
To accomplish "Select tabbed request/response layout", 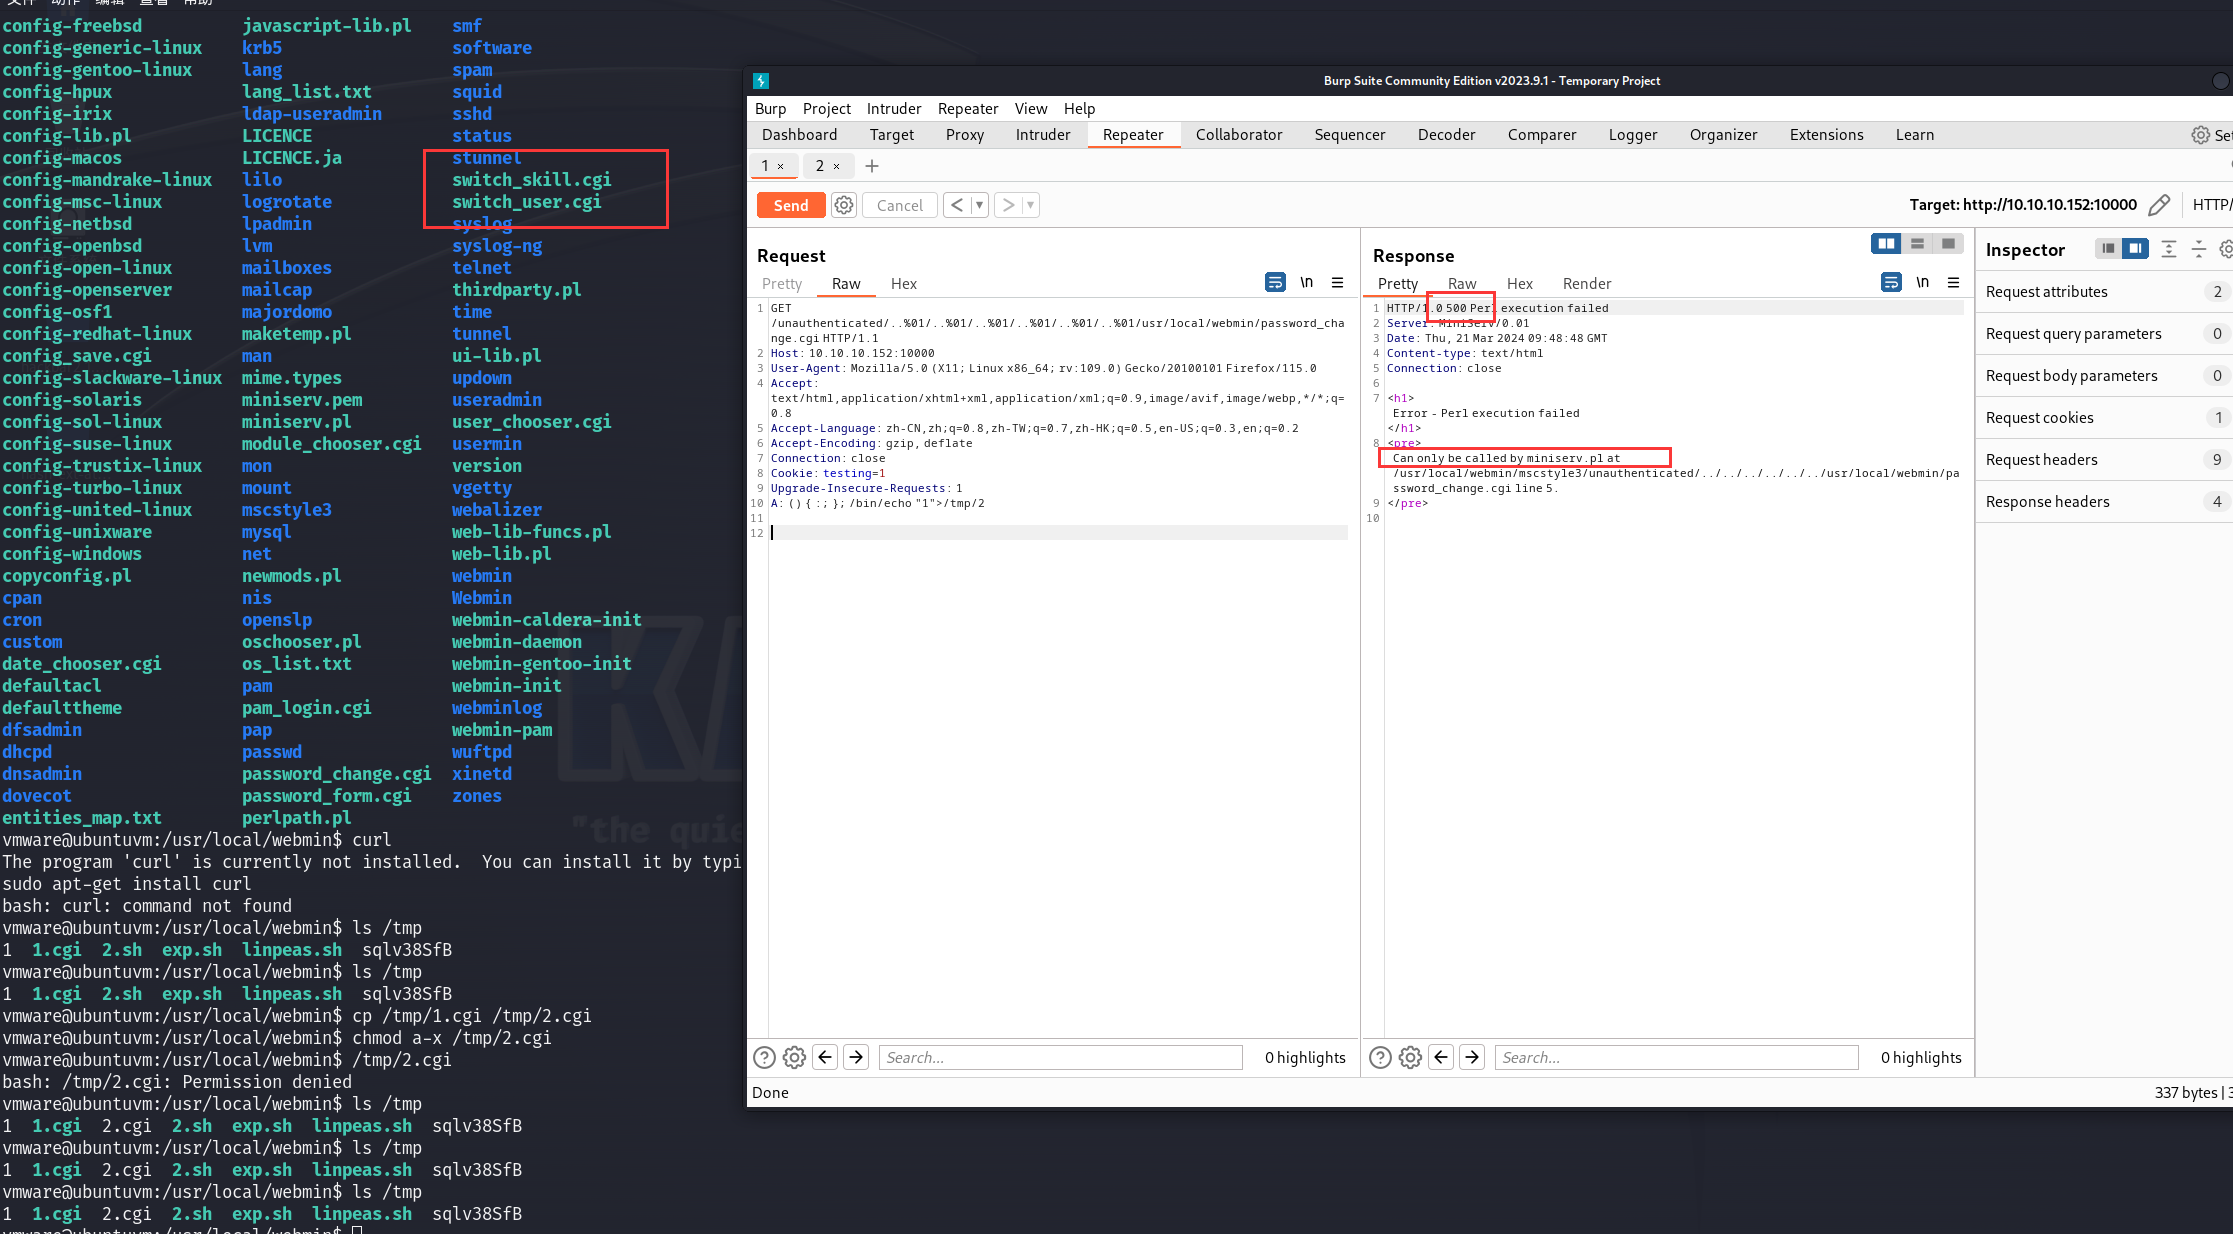I will 1948,243.
